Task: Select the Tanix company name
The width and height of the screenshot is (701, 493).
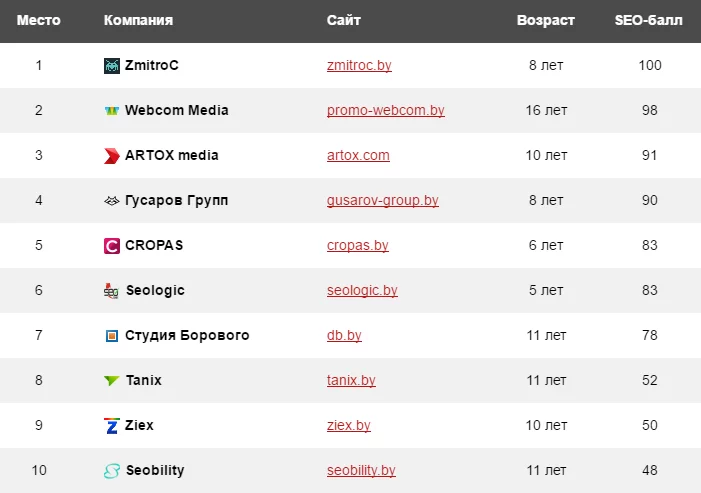Action: tap(144, 380)
